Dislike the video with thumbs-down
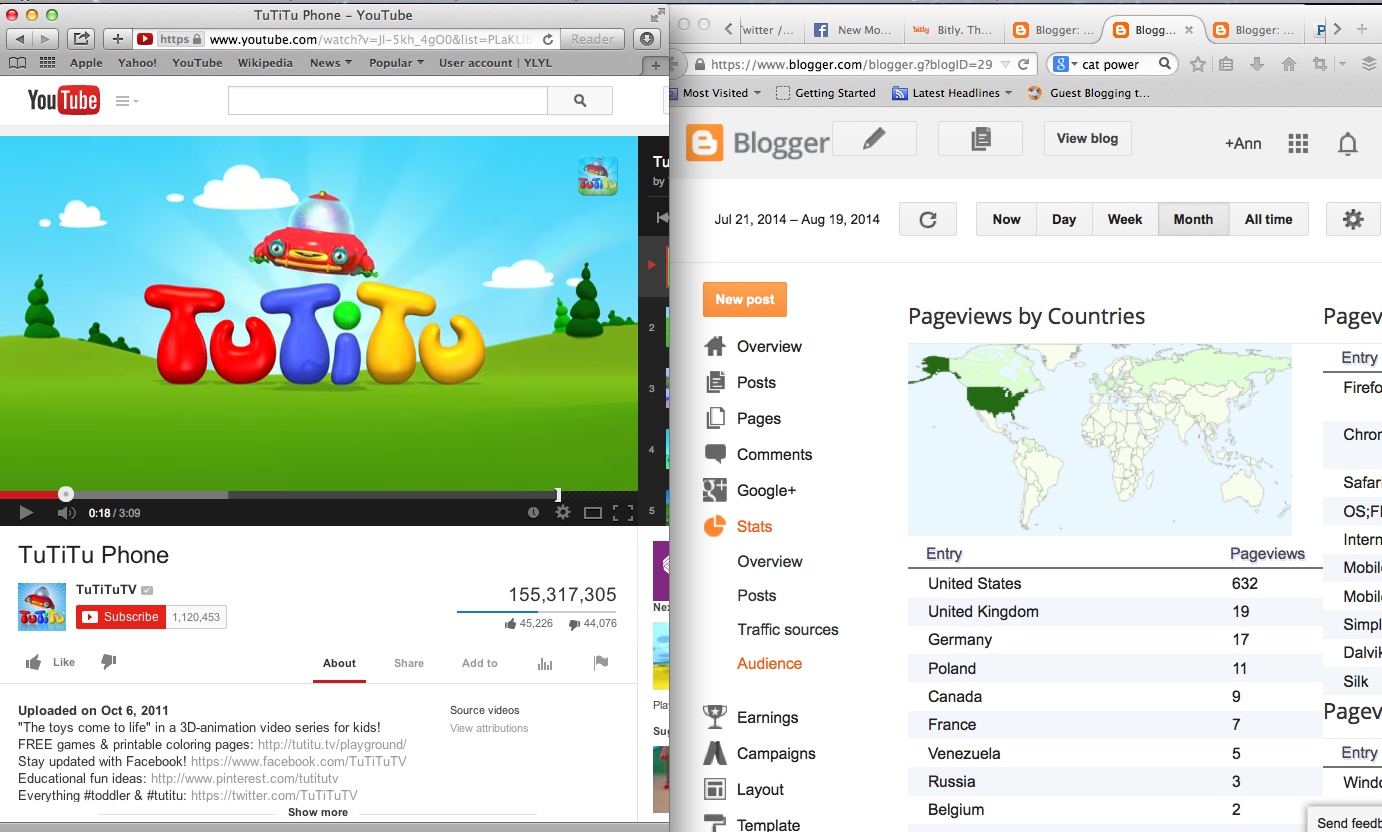The height and width of the screenshot is (832, 1382). [109, 662]
